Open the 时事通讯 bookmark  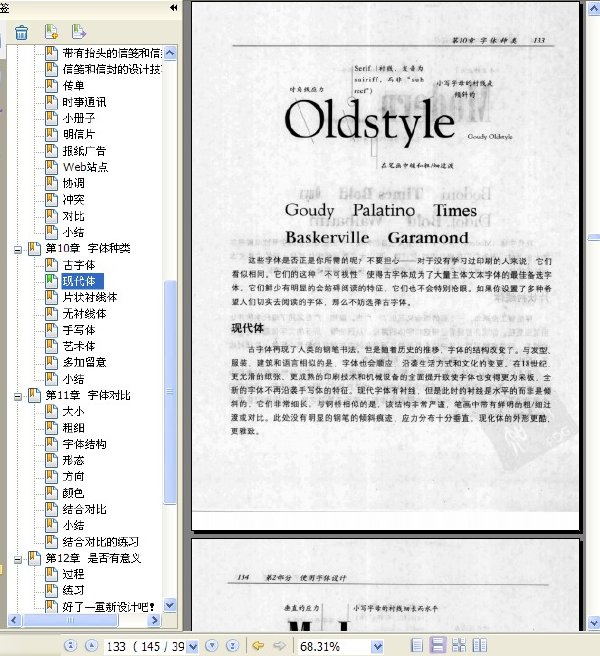pyautogui.click(x=85, y=102)
